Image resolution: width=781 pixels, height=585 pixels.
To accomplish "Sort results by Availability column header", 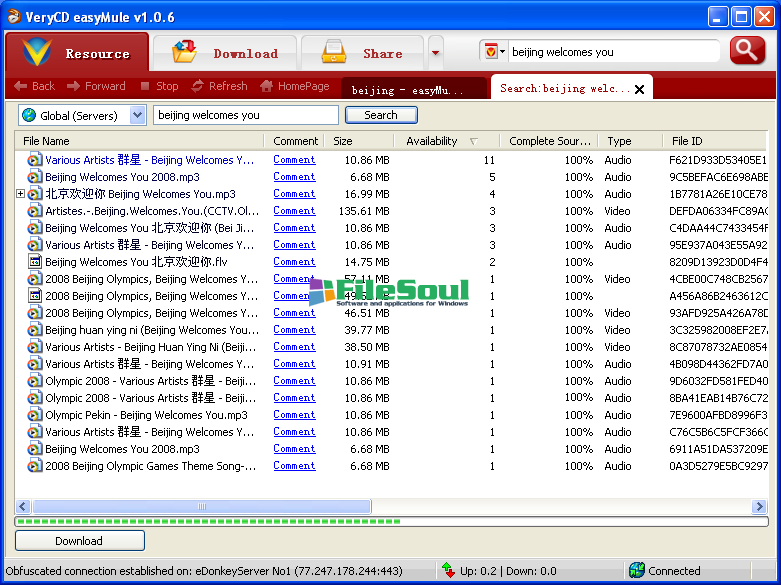I will pos(432,141).
